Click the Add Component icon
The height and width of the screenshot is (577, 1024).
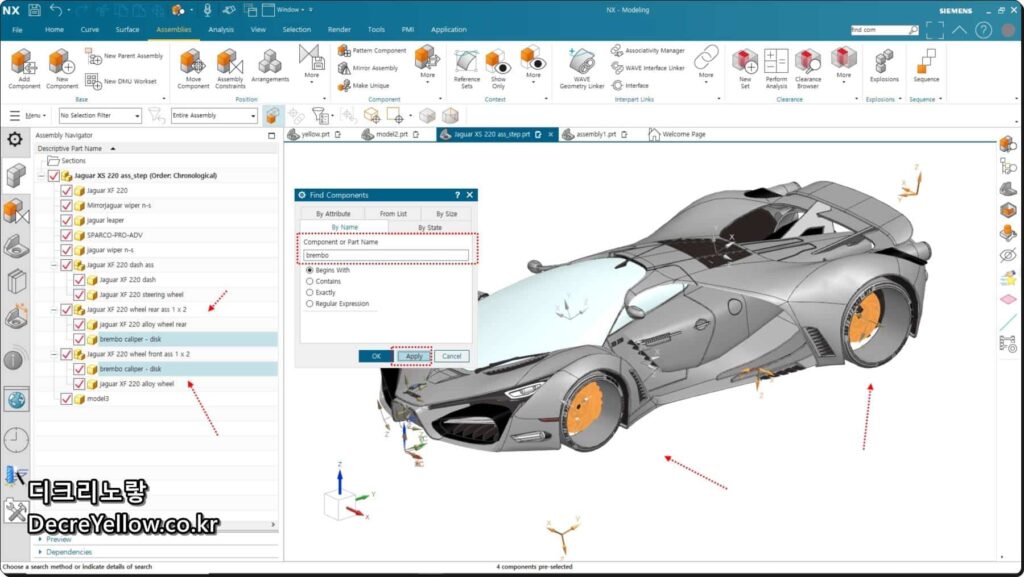pos(24,68)
